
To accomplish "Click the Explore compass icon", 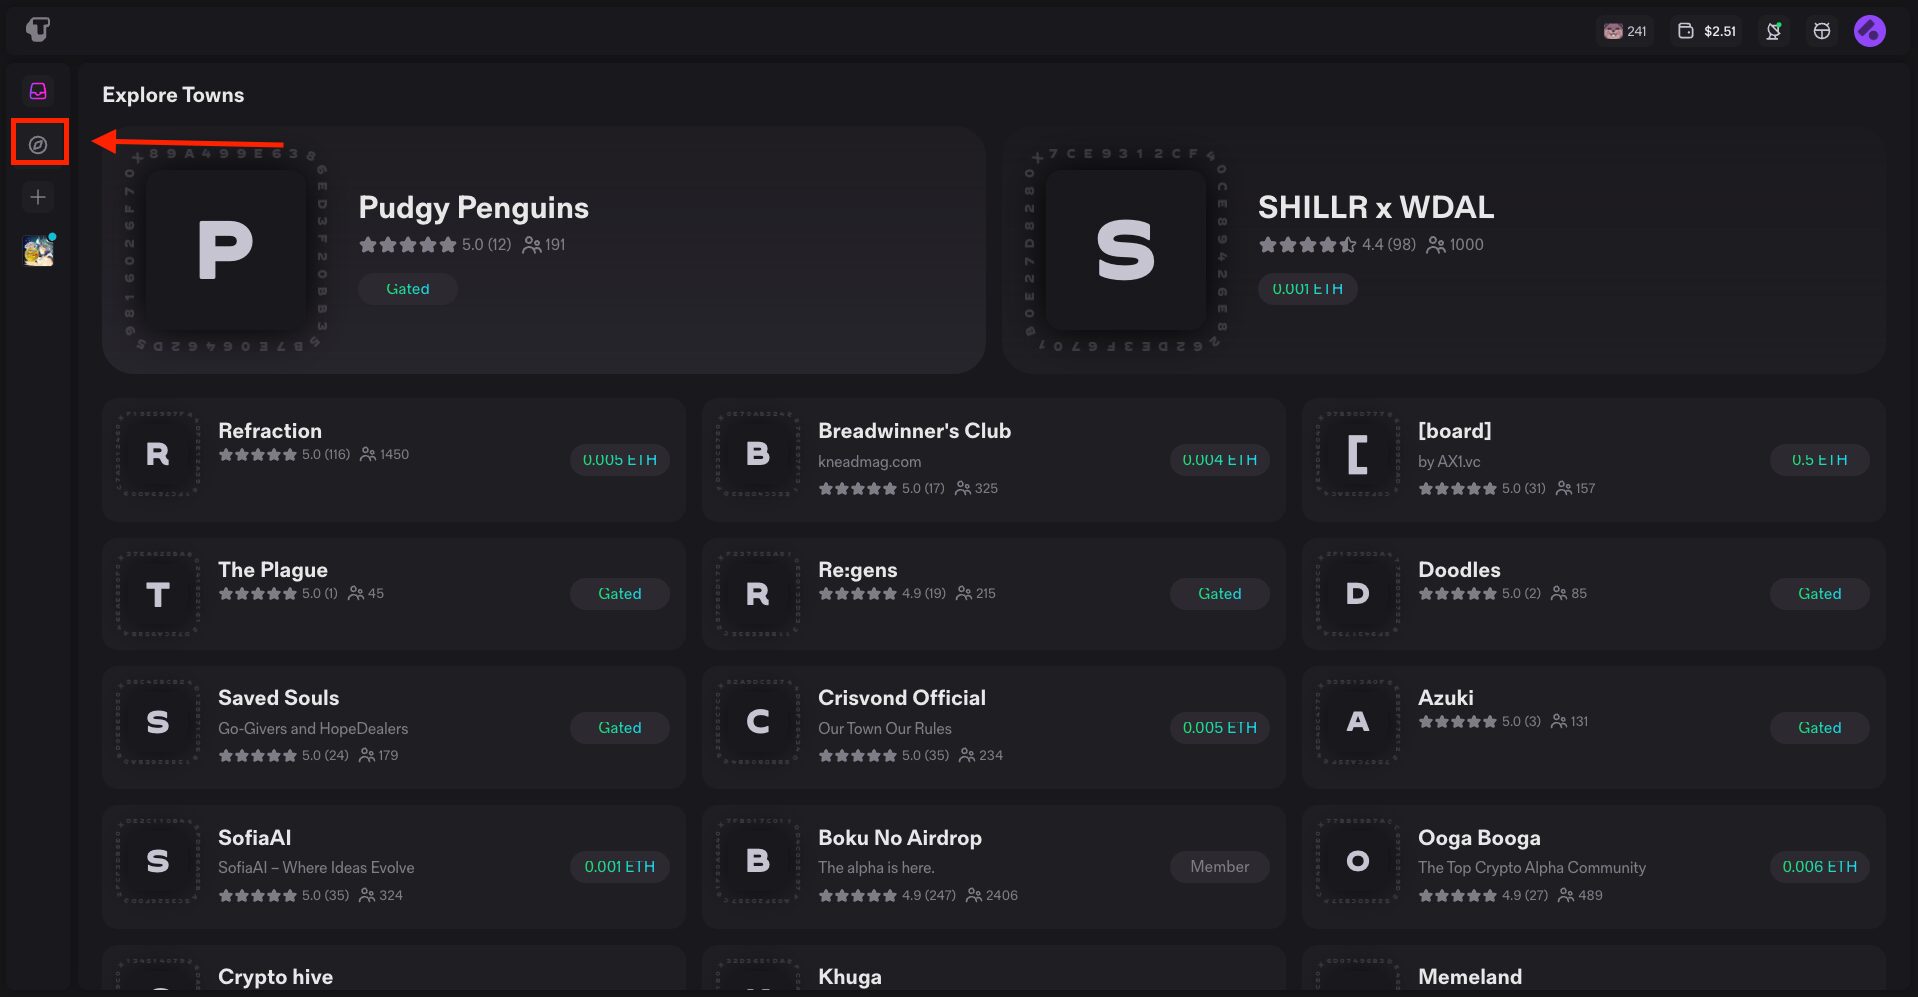I will click(38, 145).
